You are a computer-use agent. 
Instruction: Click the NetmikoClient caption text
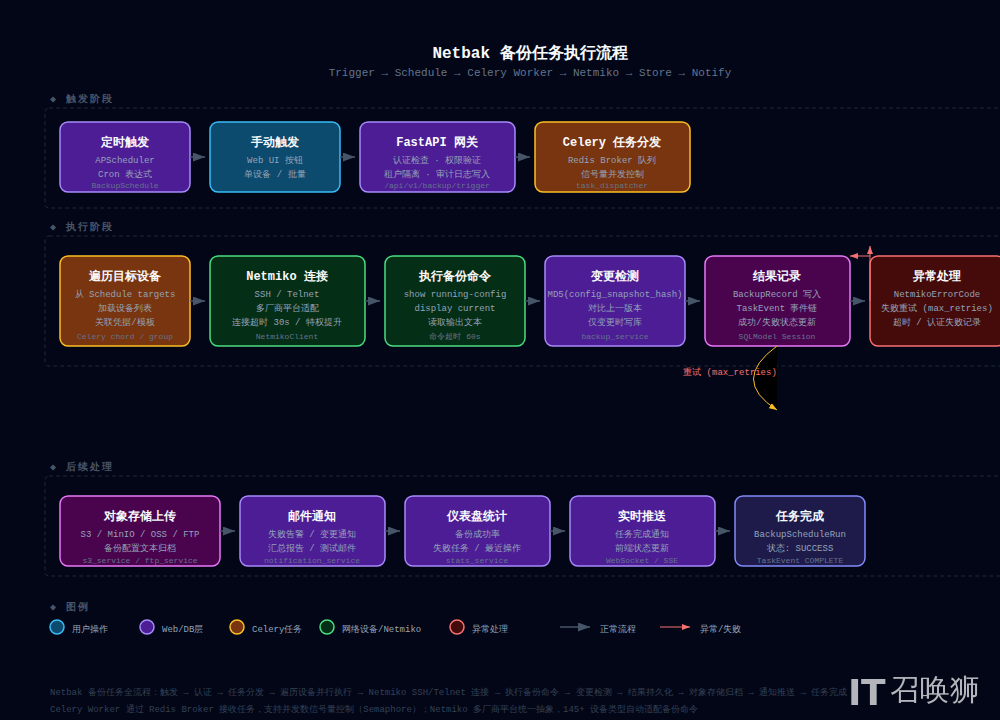point(287,337)
